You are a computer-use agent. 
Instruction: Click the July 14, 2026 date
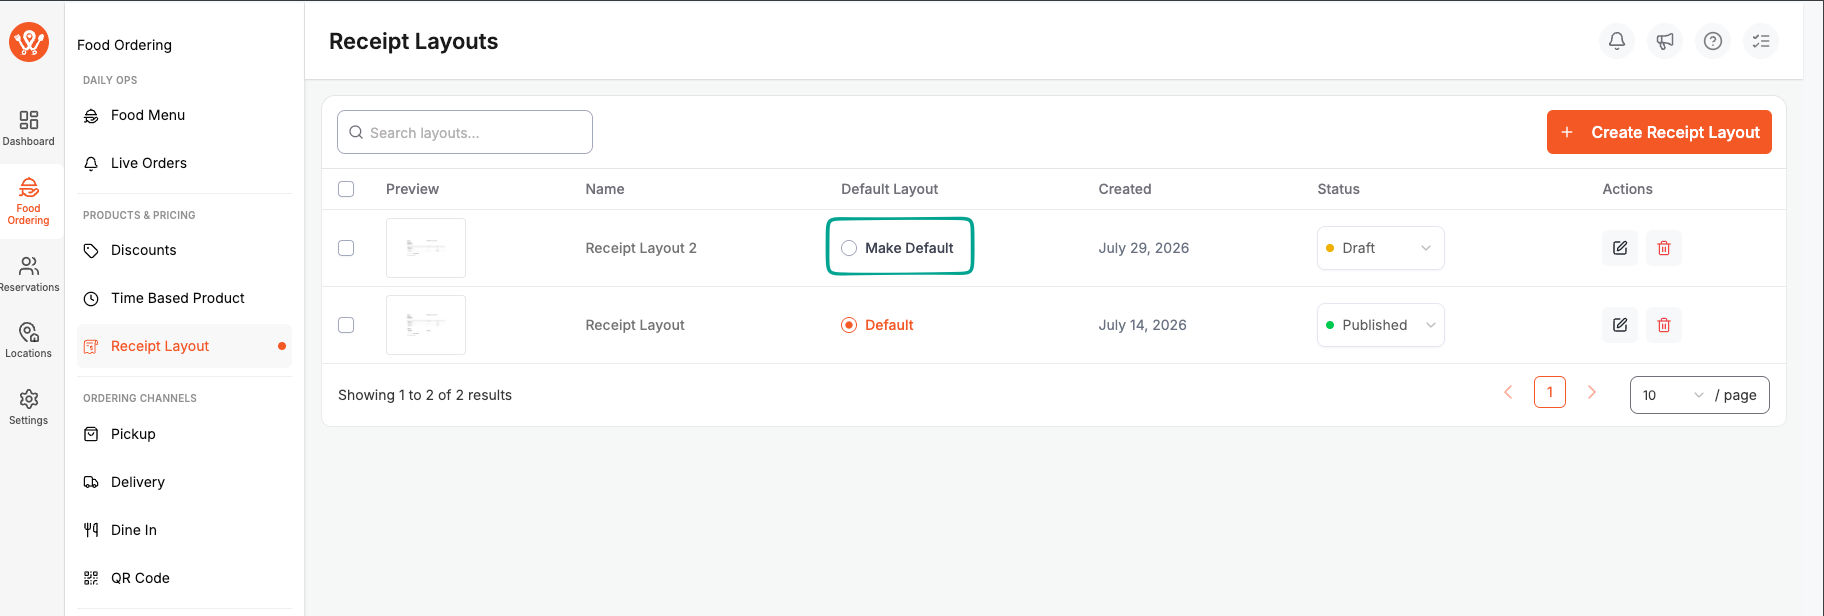click(x=1142, y=325)
